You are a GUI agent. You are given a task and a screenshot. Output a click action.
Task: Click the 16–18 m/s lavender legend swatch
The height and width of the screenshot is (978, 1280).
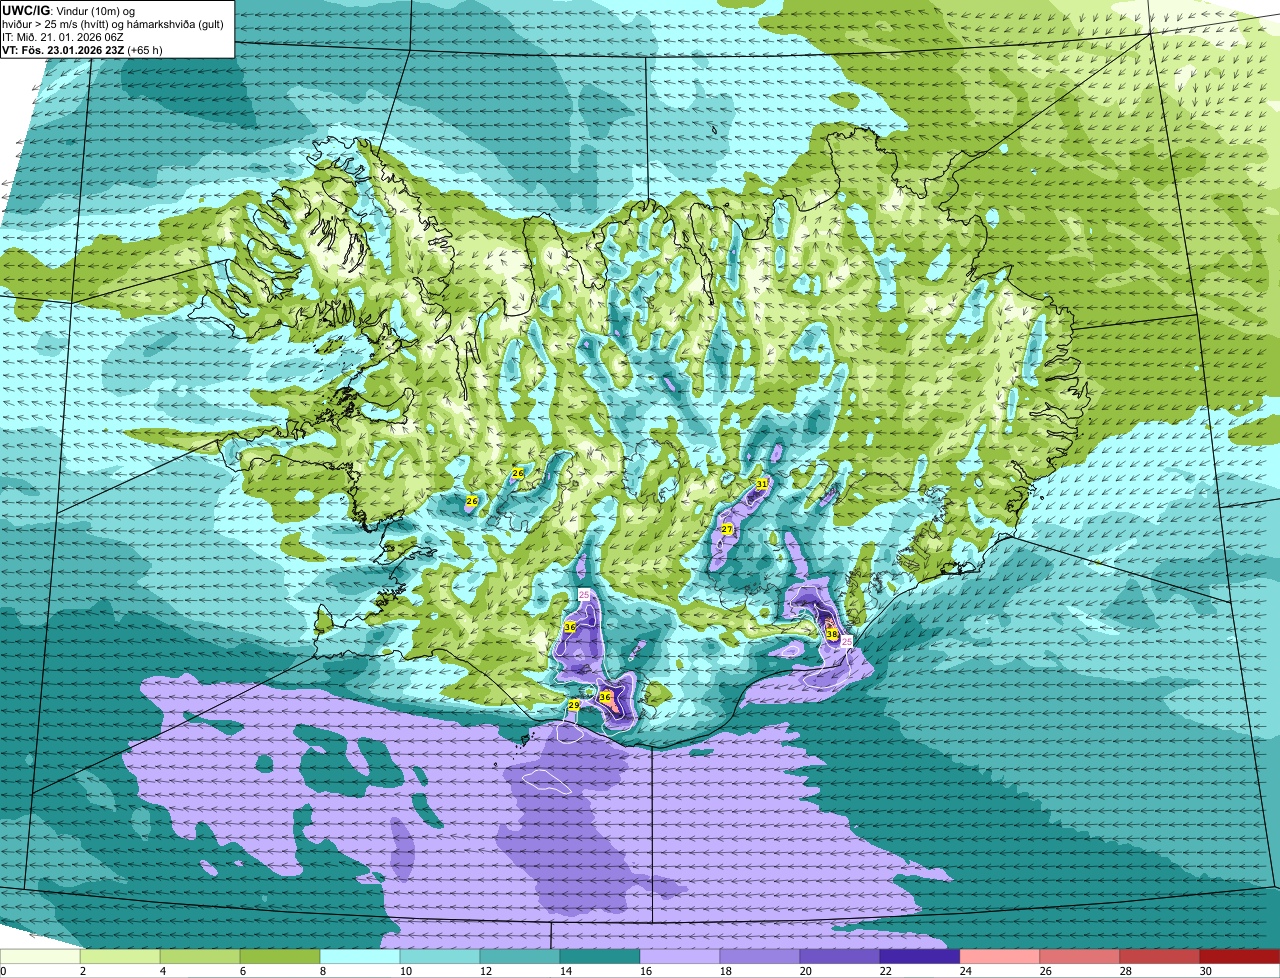tap(680, 957)
